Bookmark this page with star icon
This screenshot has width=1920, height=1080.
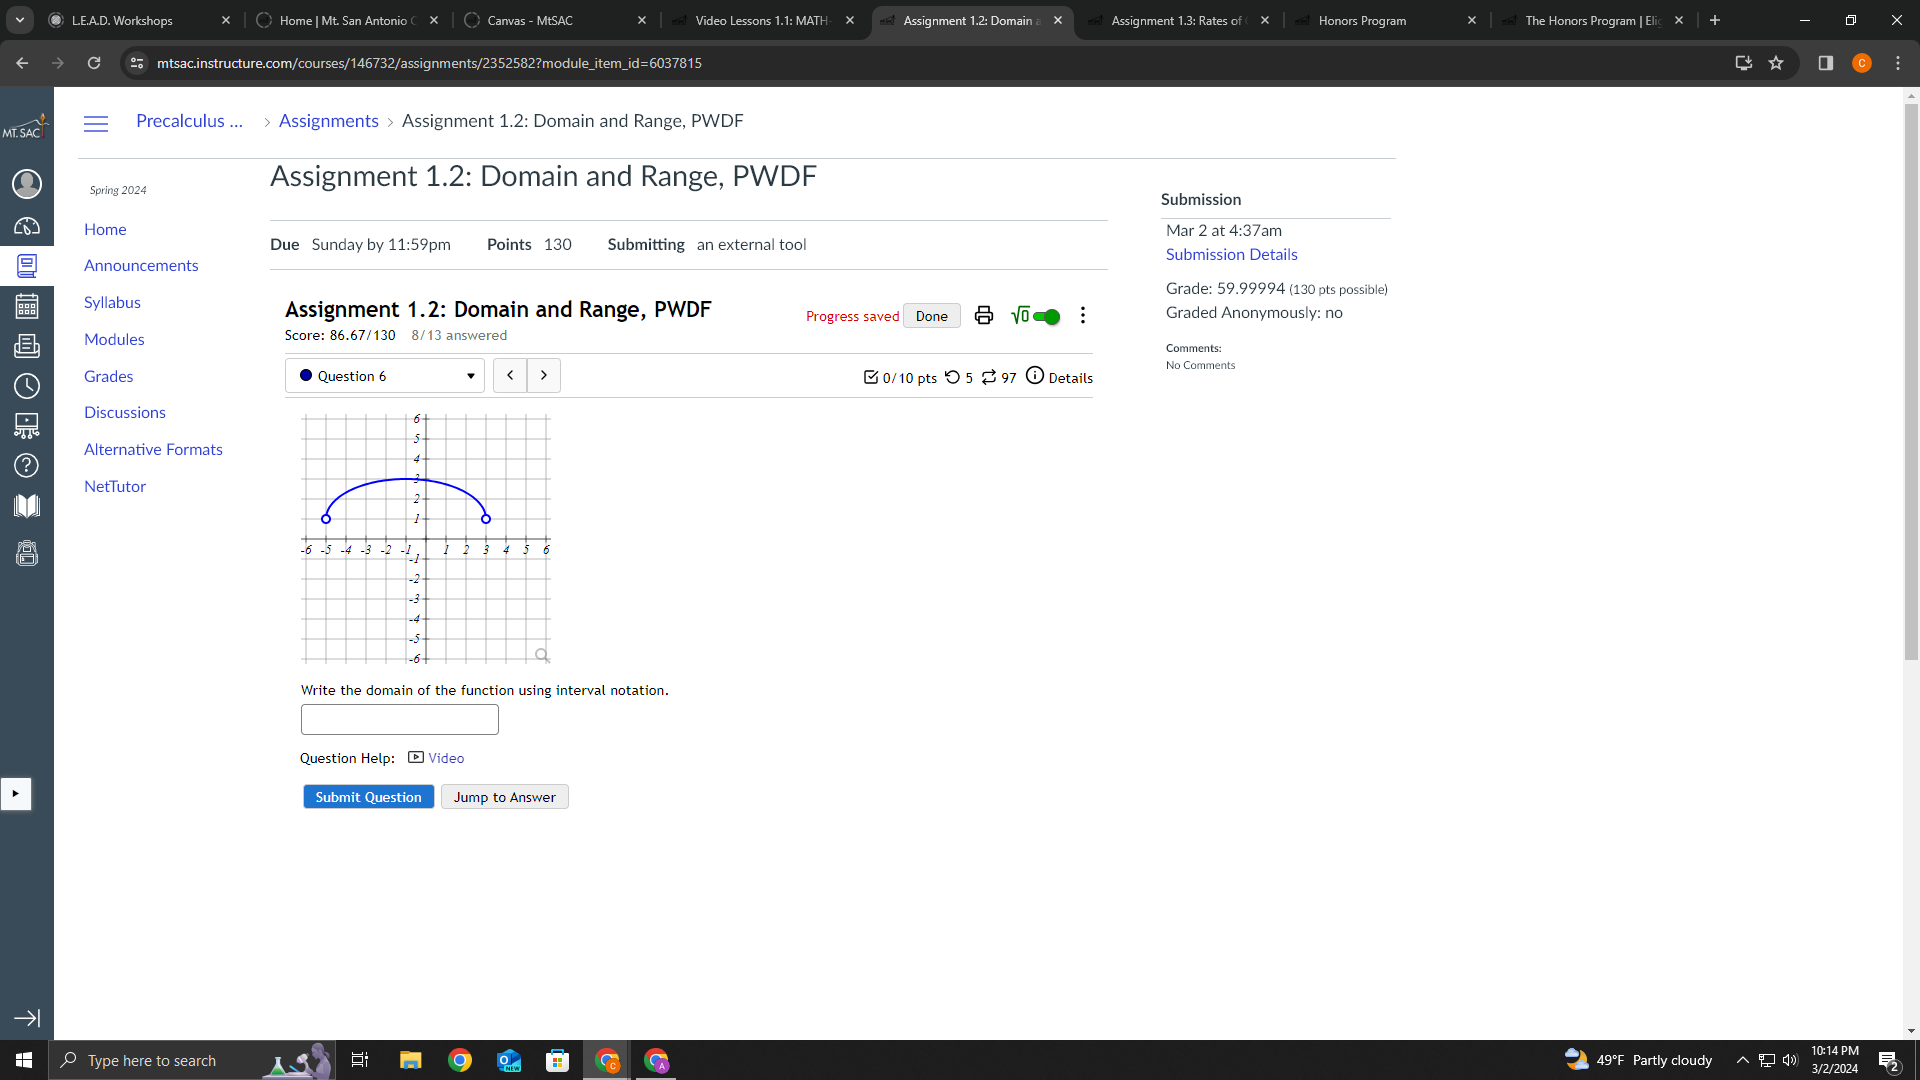(1776, 63)
